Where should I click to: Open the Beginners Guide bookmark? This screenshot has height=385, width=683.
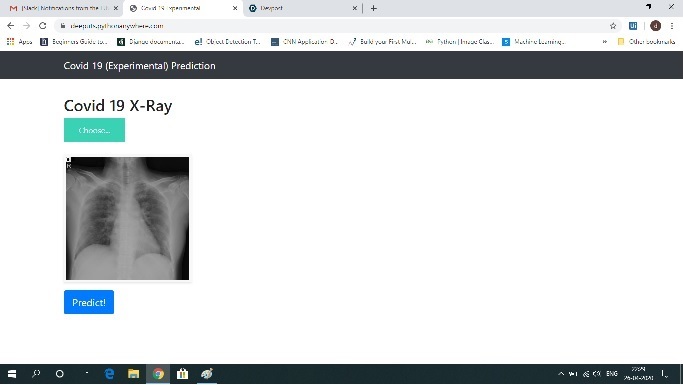pos(74,42)
